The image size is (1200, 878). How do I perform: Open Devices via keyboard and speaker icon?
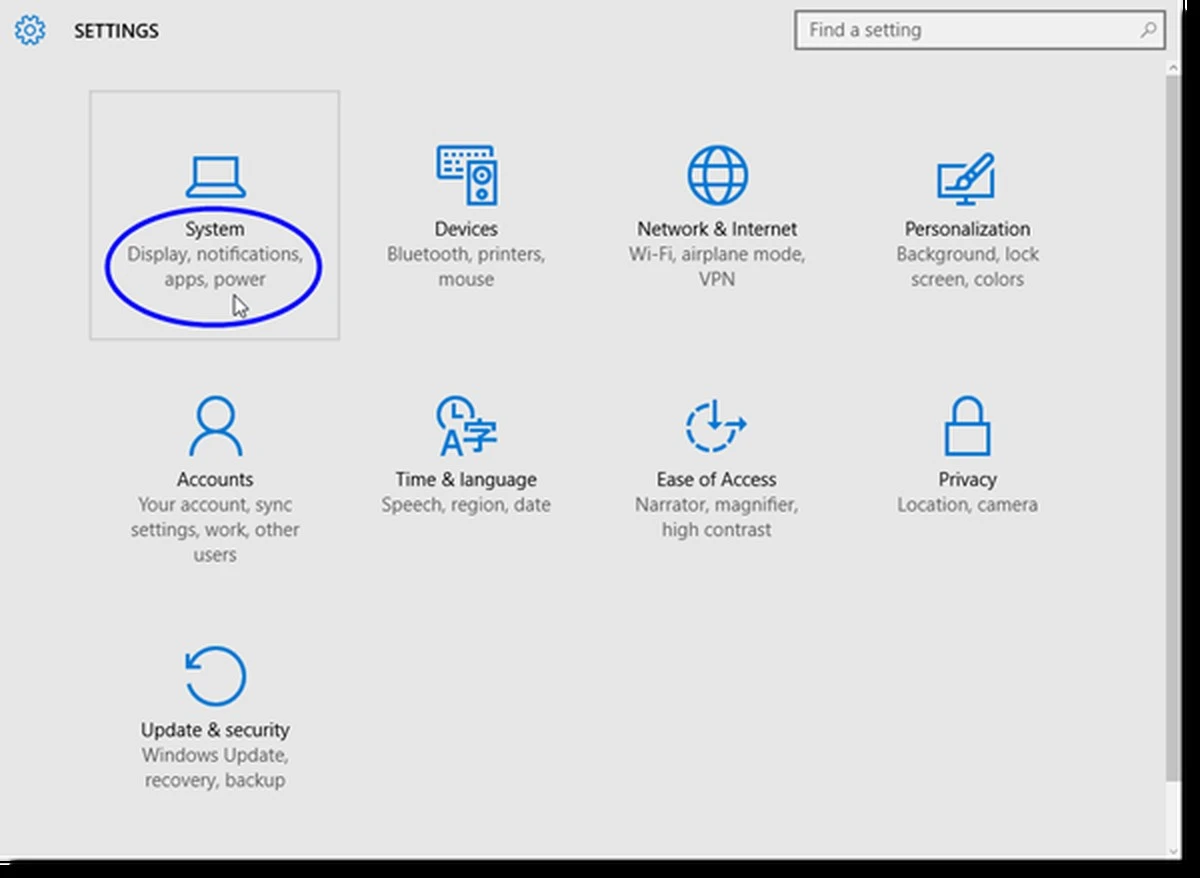(x=466, y=176)
